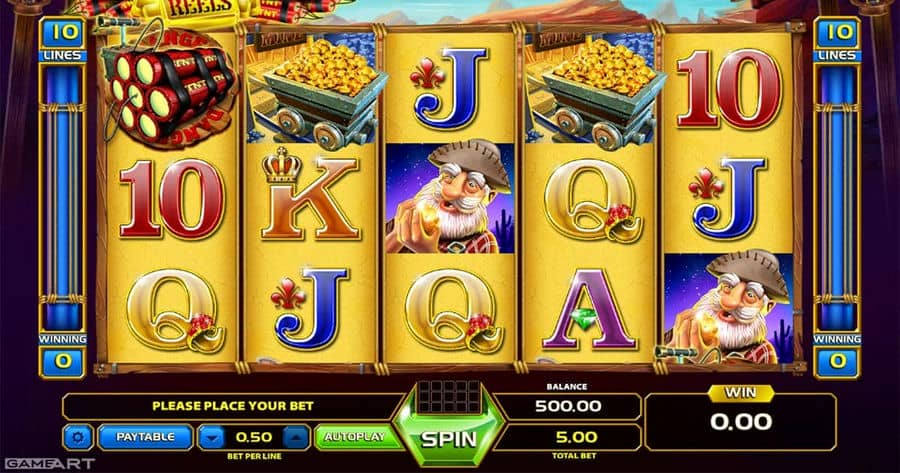Open the GameArt logo

pos(49,464)
